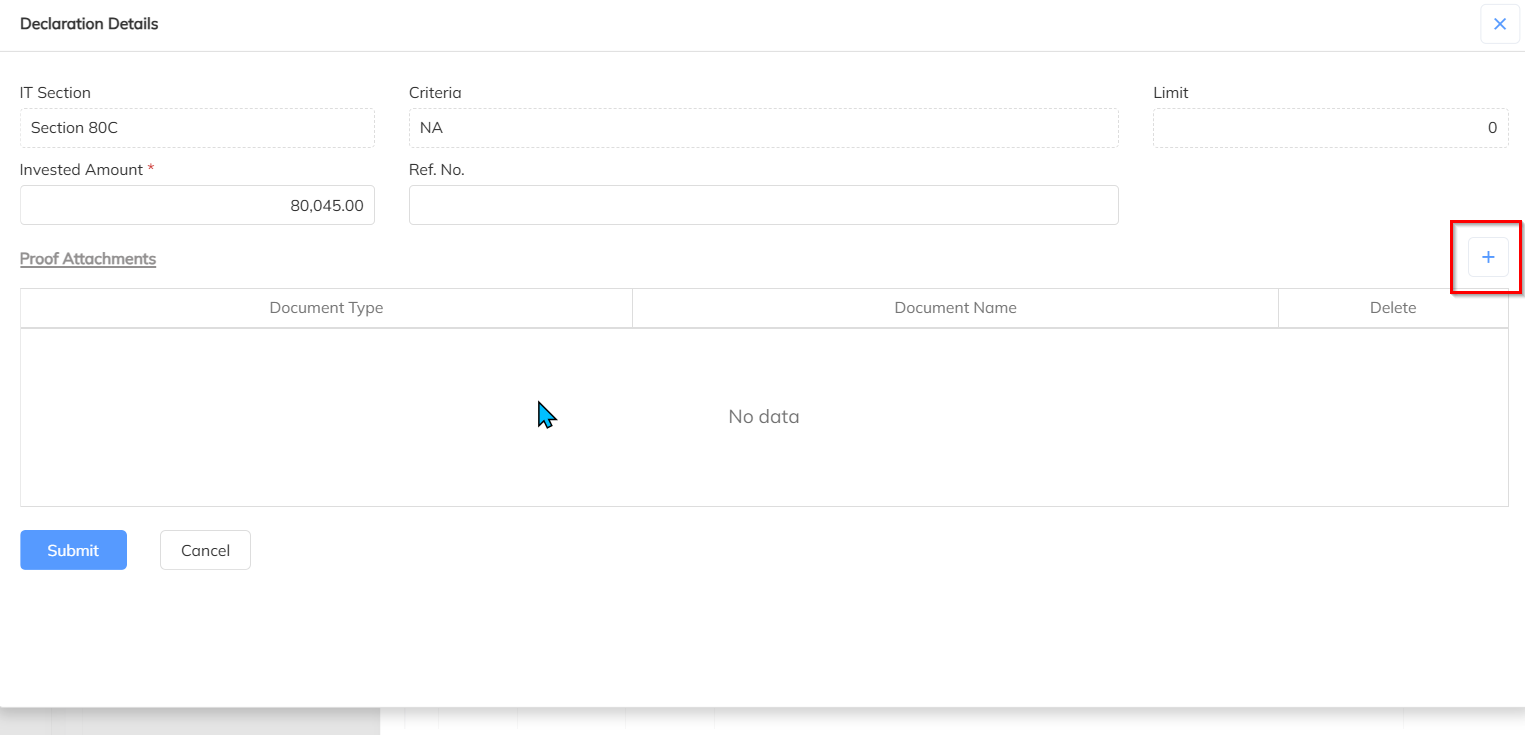Click the No data placeholder text

click(x=763, y=417)
